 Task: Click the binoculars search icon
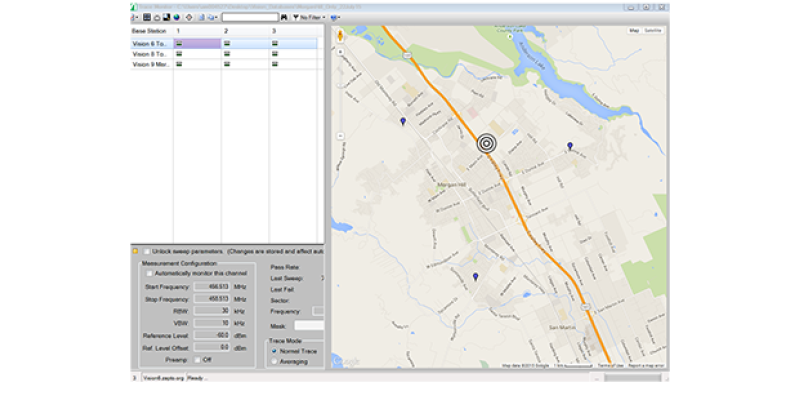coord(284,17)
